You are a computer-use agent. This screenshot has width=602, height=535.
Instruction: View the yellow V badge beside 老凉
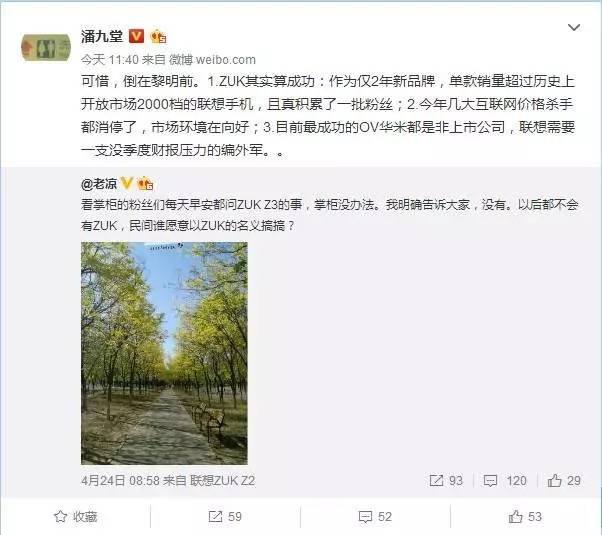coord(126,183)
